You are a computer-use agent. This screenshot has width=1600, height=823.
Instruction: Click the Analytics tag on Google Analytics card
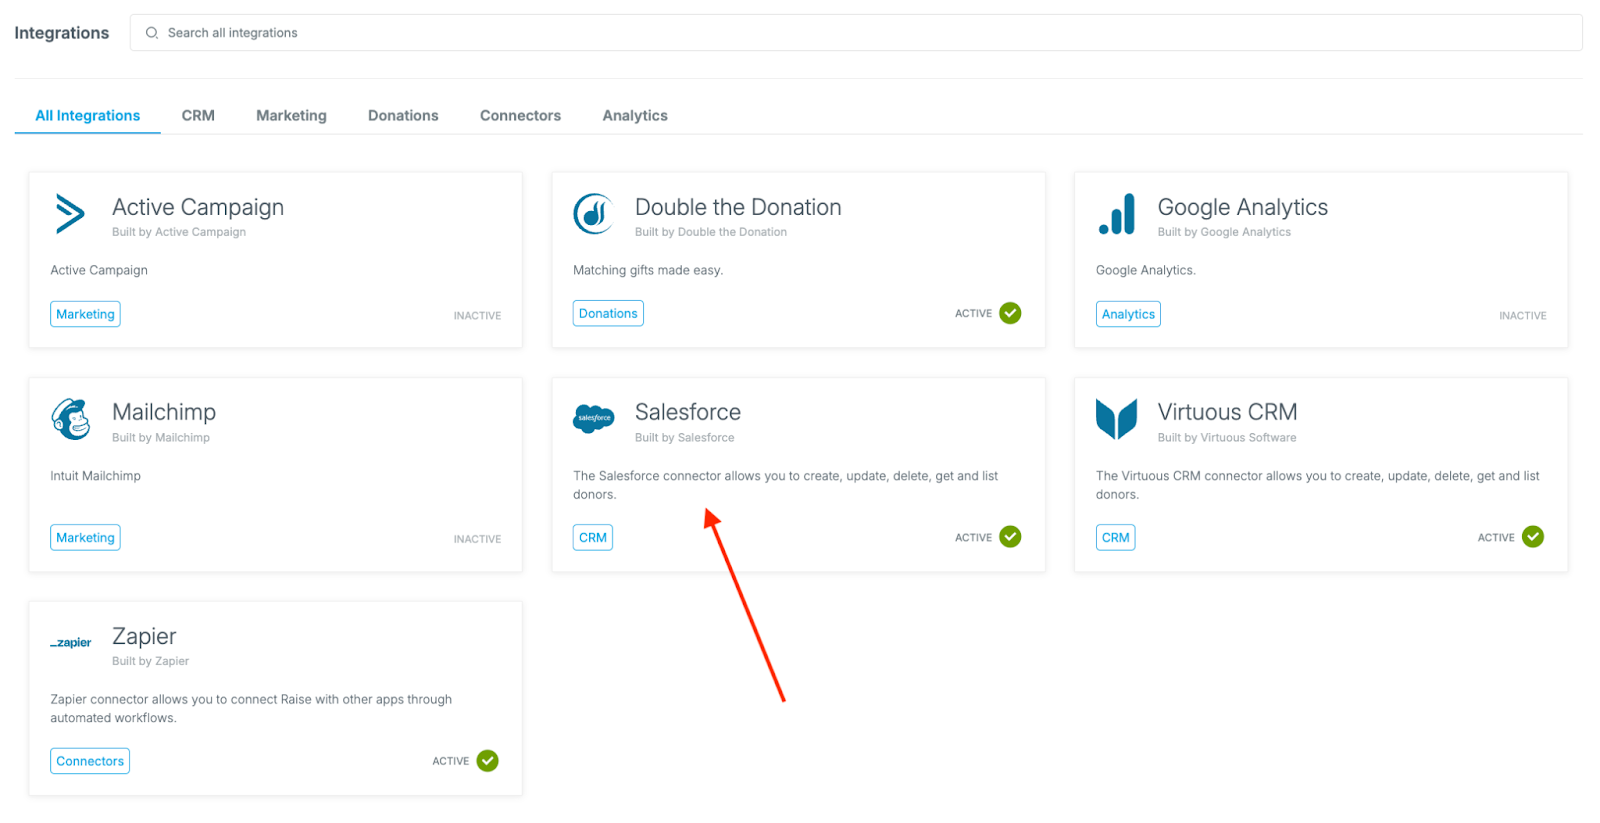tap(1128, 314)
